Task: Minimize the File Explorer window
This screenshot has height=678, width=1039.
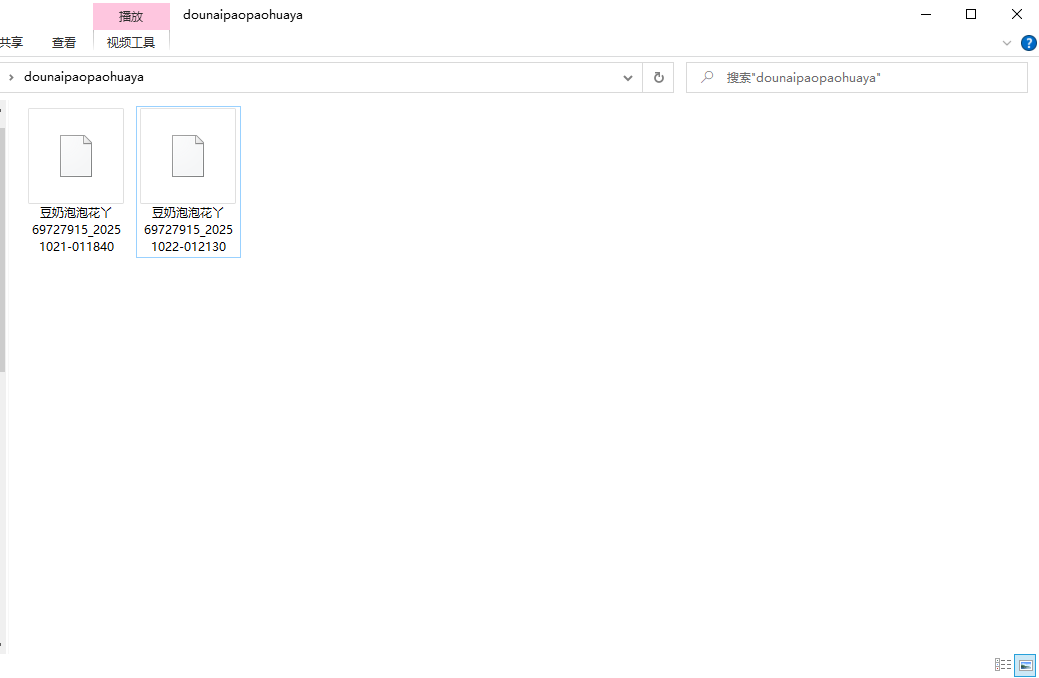Action: (924, 14)
